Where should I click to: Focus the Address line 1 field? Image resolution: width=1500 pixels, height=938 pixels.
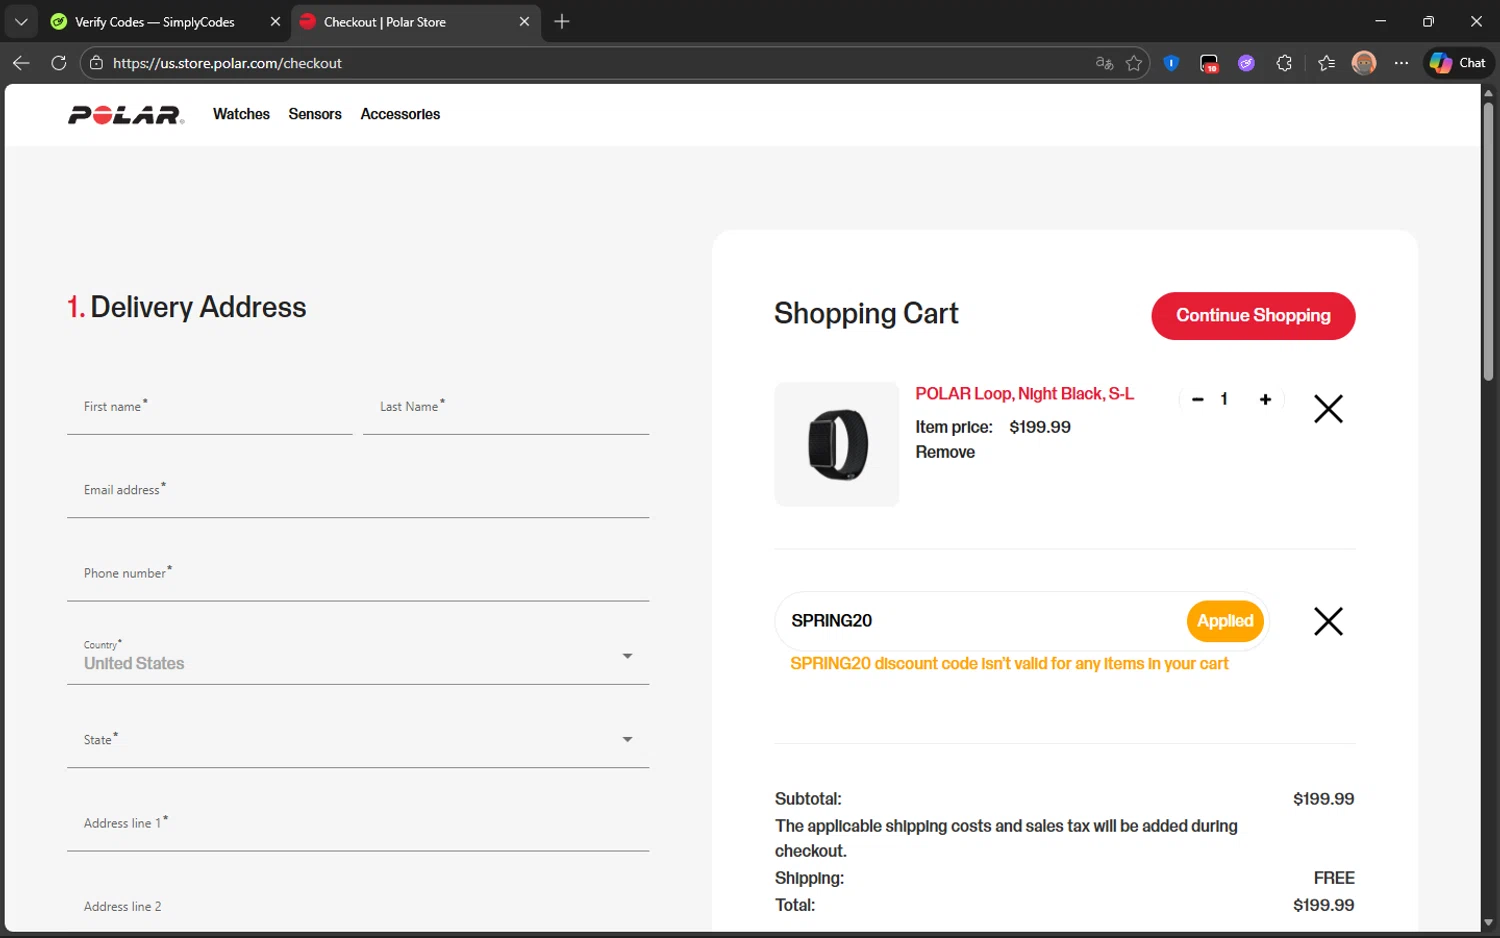pos(358,824)
